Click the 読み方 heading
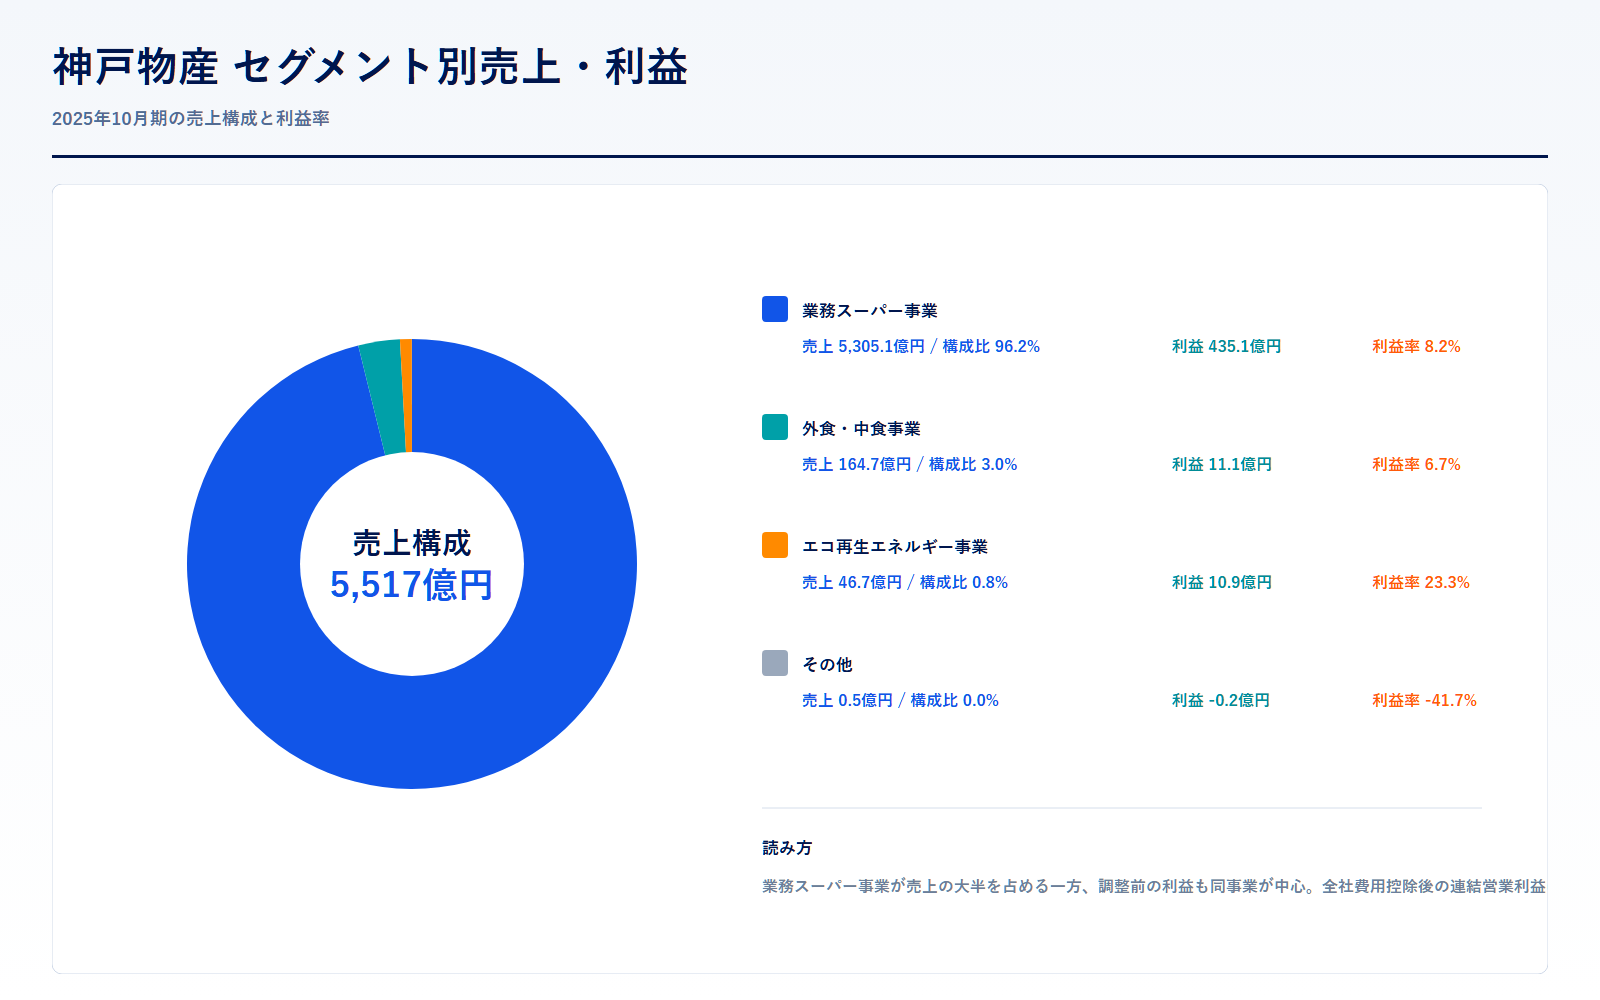Screen dimensions: 1600x1000 (x=787, y=848)
